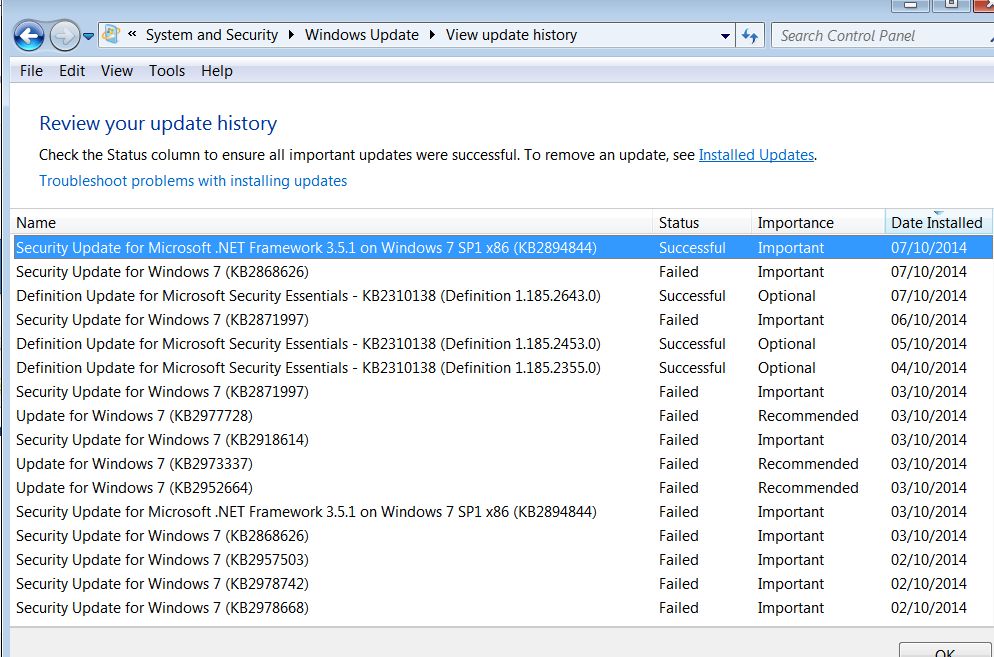Select the failed KB2977728 update row

tap(503, 416)
